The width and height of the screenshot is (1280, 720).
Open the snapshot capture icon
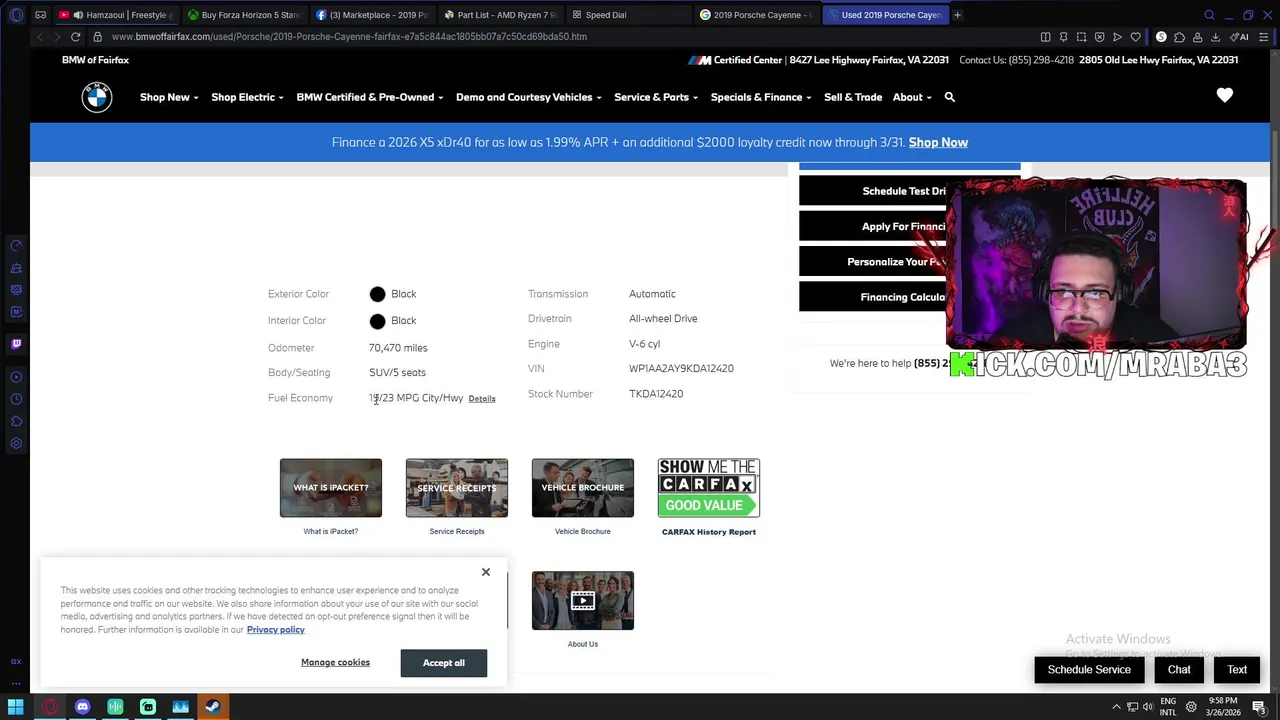click(1081, 37)
